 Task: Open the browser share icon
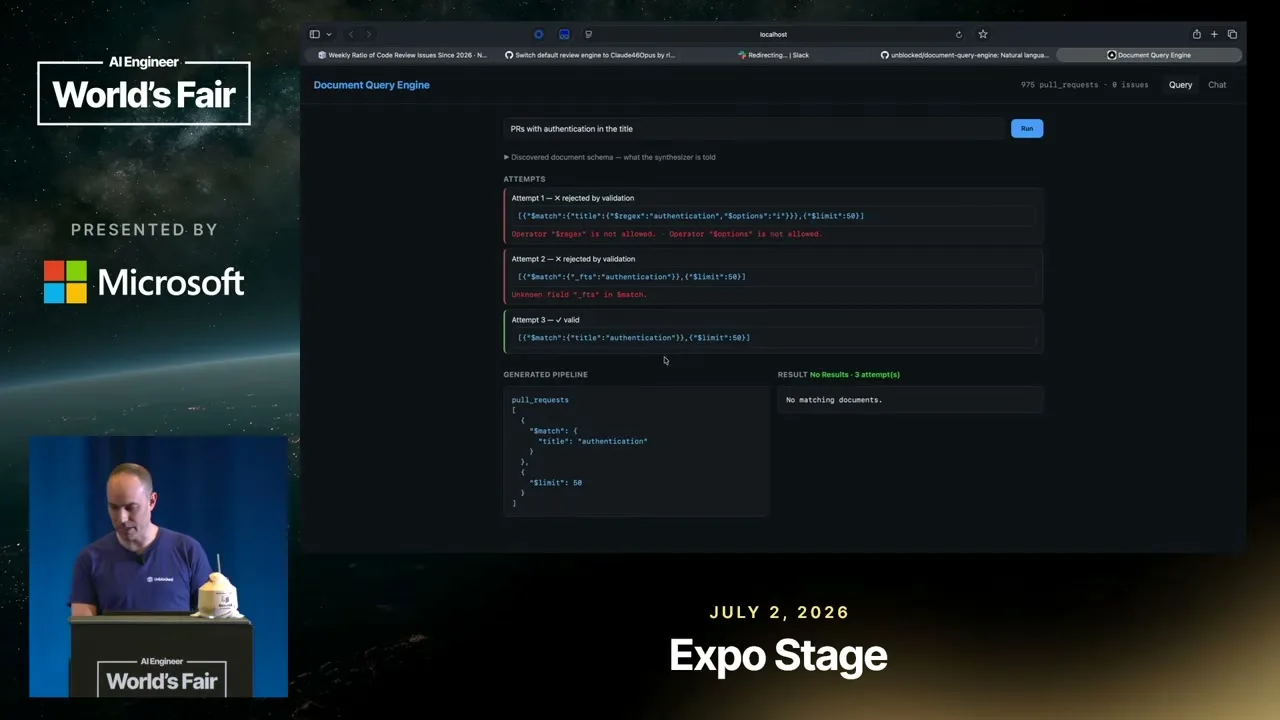1196,34
